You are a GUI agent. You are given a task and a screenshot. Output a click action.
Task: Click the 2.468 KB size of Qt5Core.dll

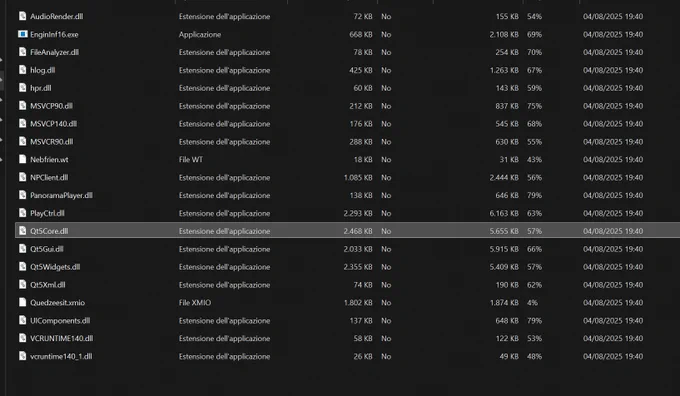tap(358, 231)
